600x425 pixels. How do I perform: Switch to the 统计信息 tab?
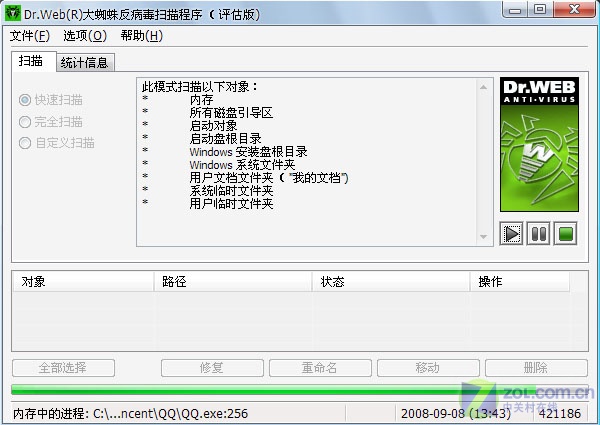85,62
